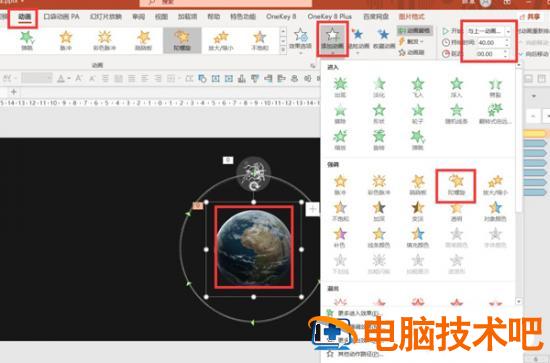Choose 弹跳 entrance effect in dropdown panel

point(418,140)
